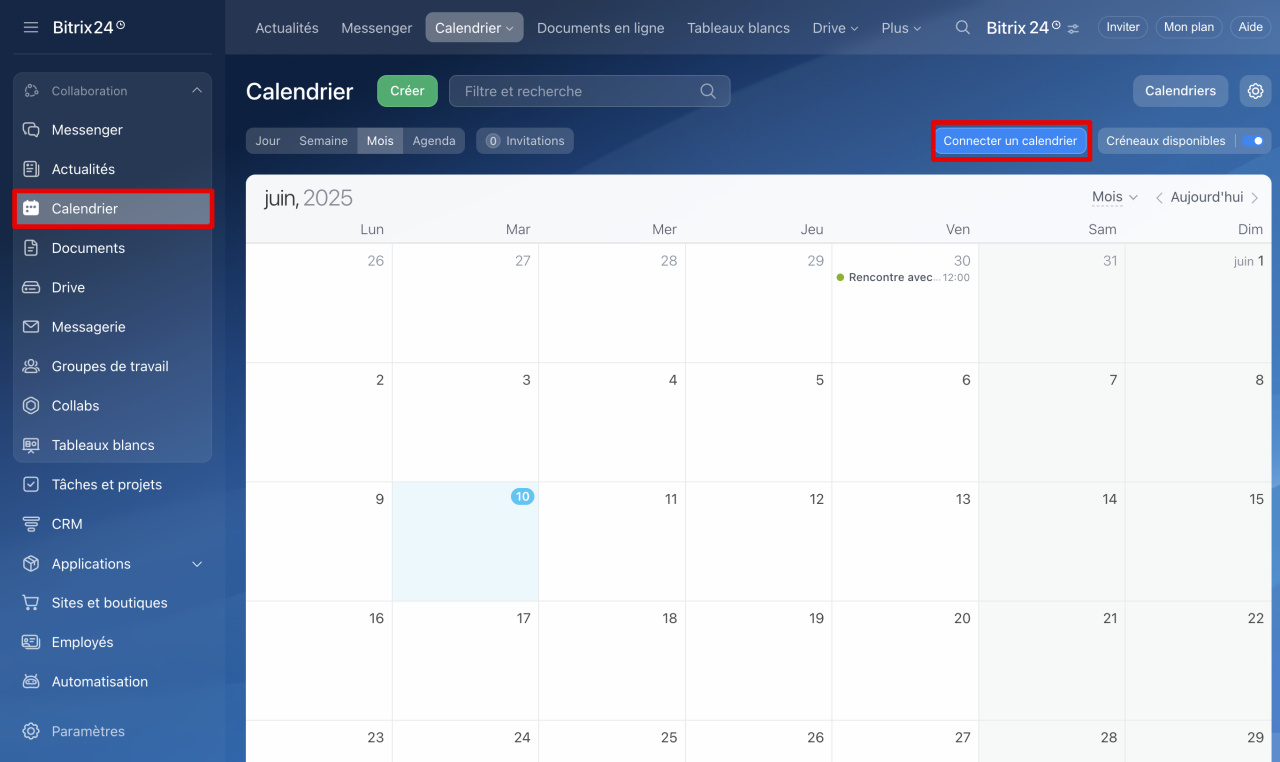Click the Groupes de travail people icon

point(31,366)
